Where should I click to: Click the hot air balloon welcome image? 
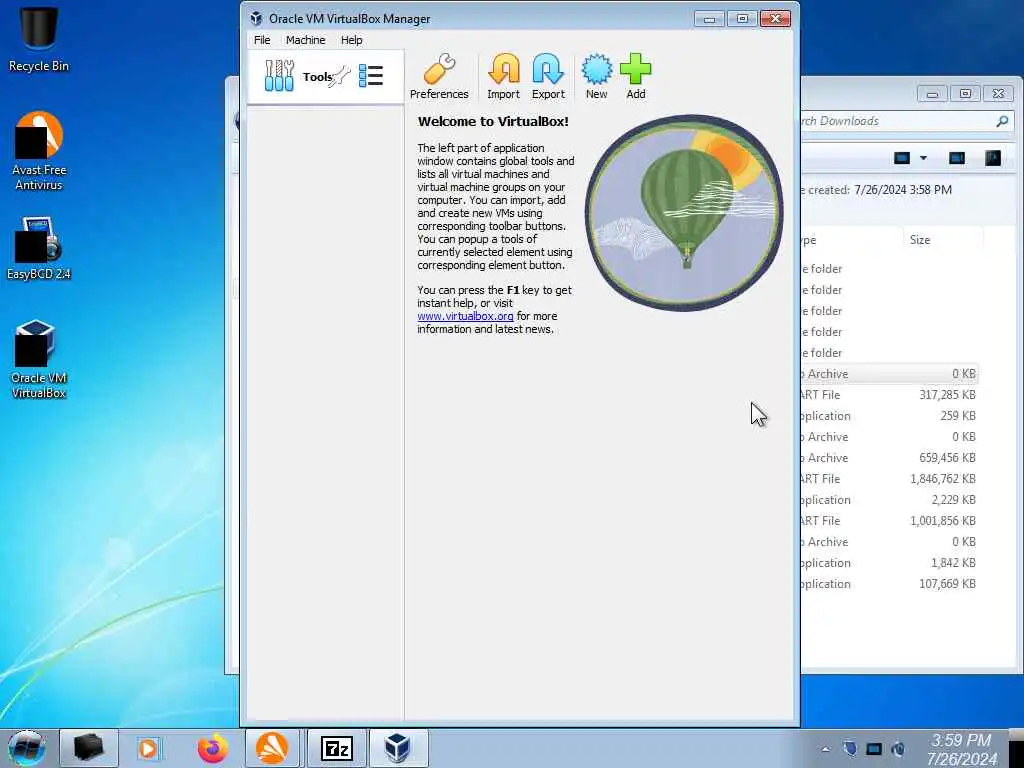pos(683,212)
